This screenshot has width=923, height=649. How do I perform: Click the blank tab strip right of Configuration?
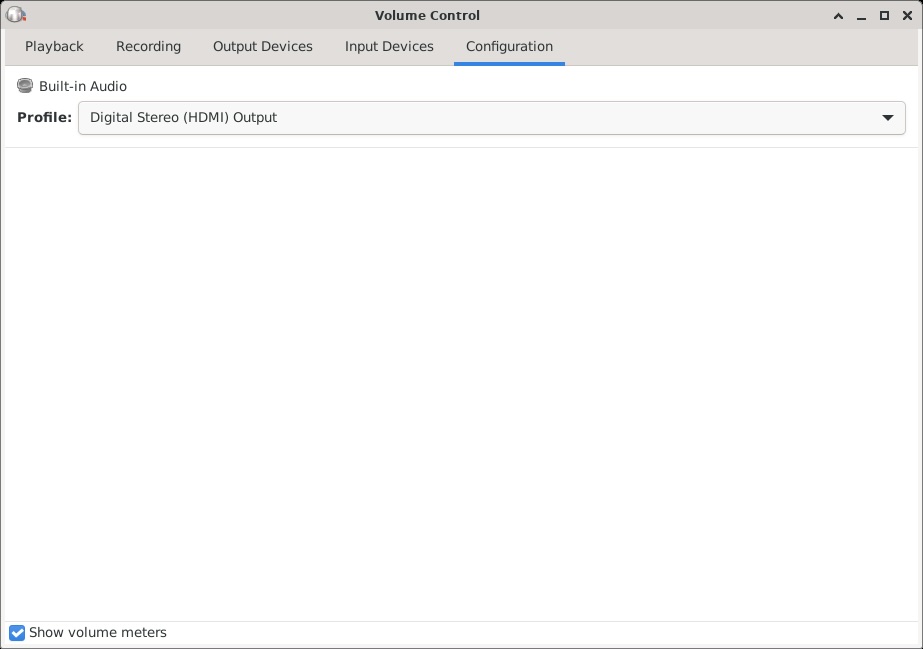pos(740,47)
